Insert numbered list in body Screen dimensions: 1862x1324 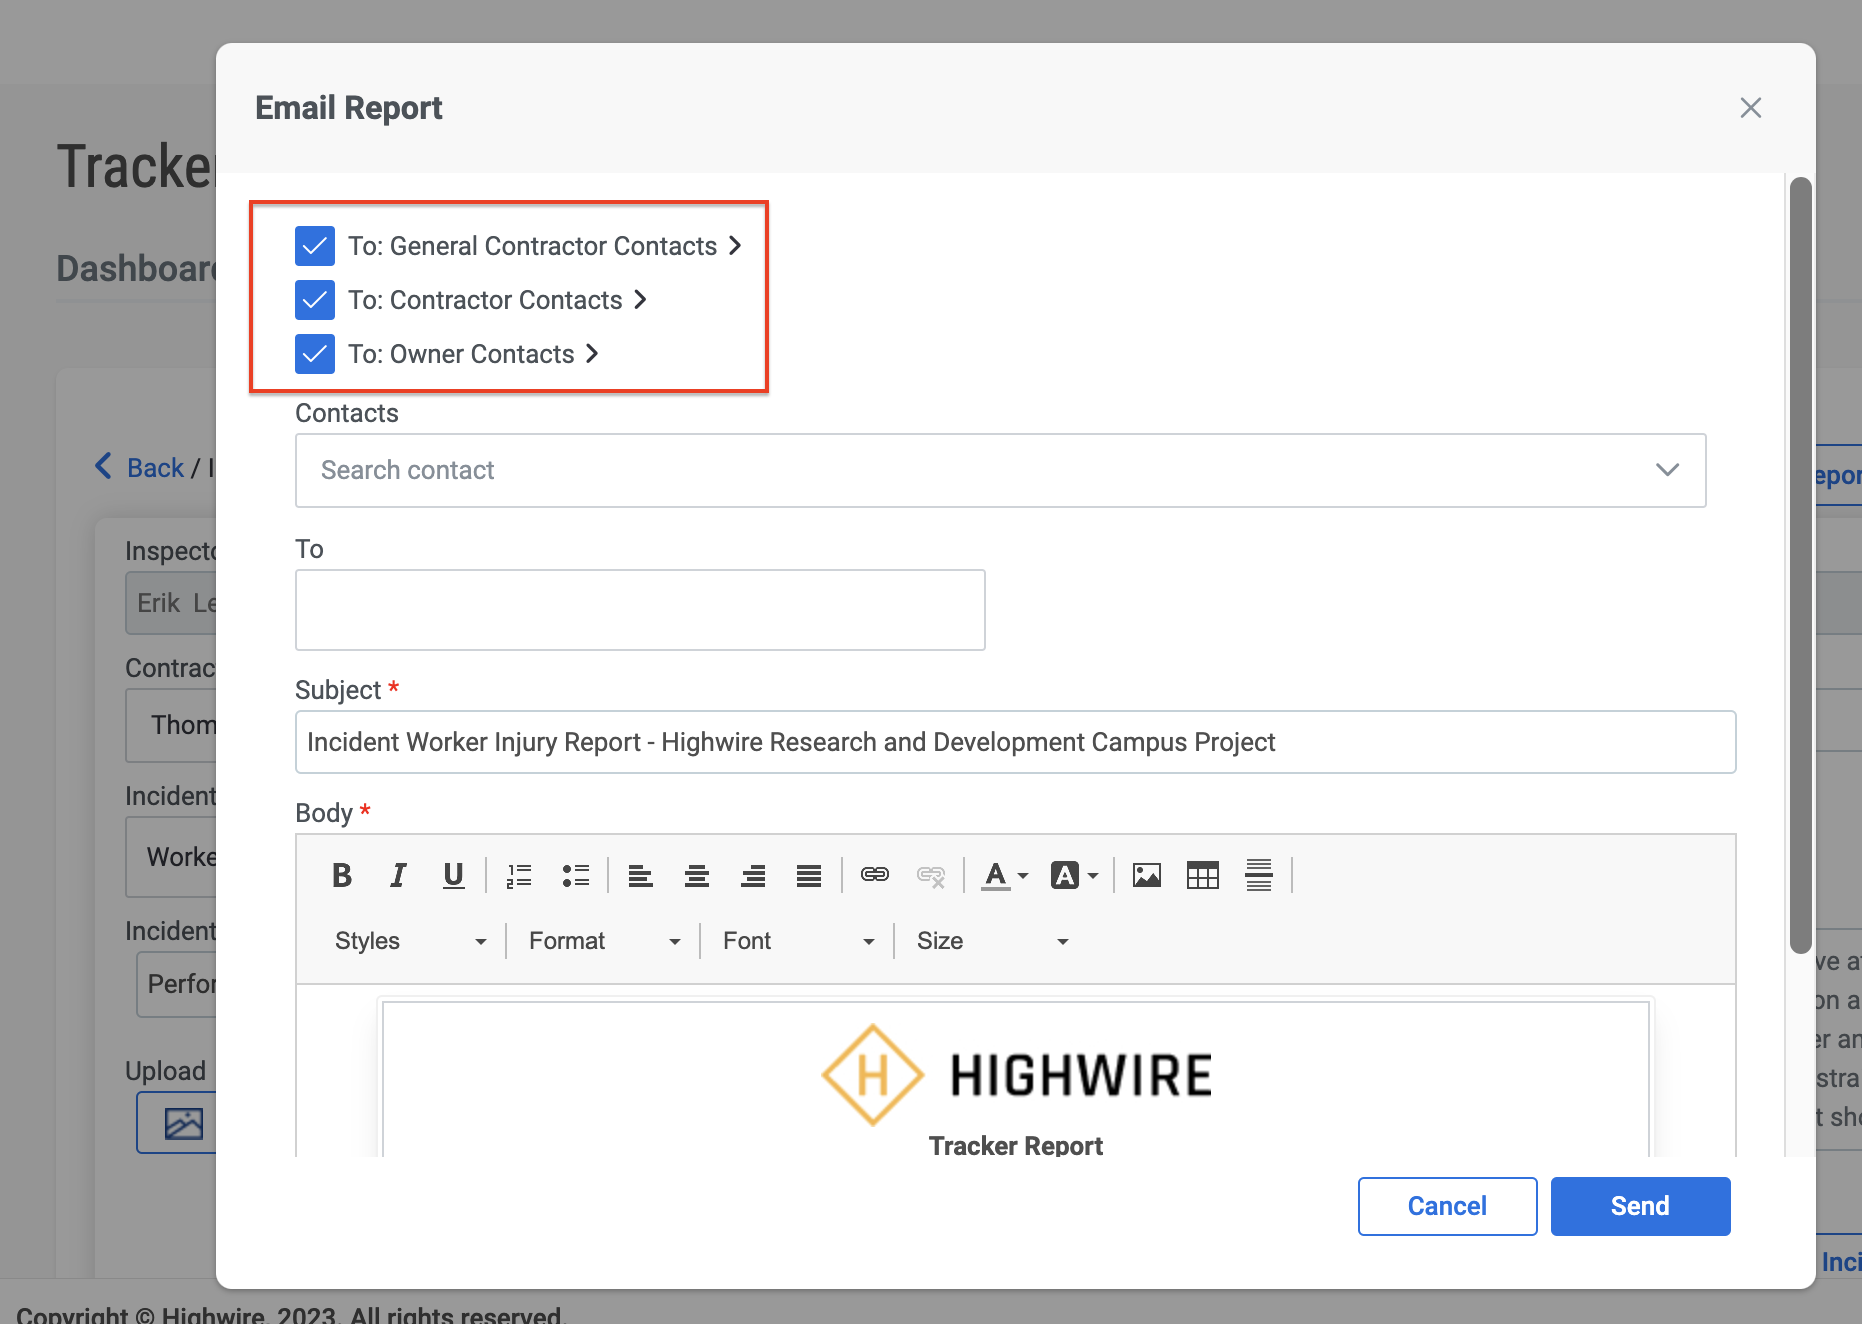[x=520, y=876]
